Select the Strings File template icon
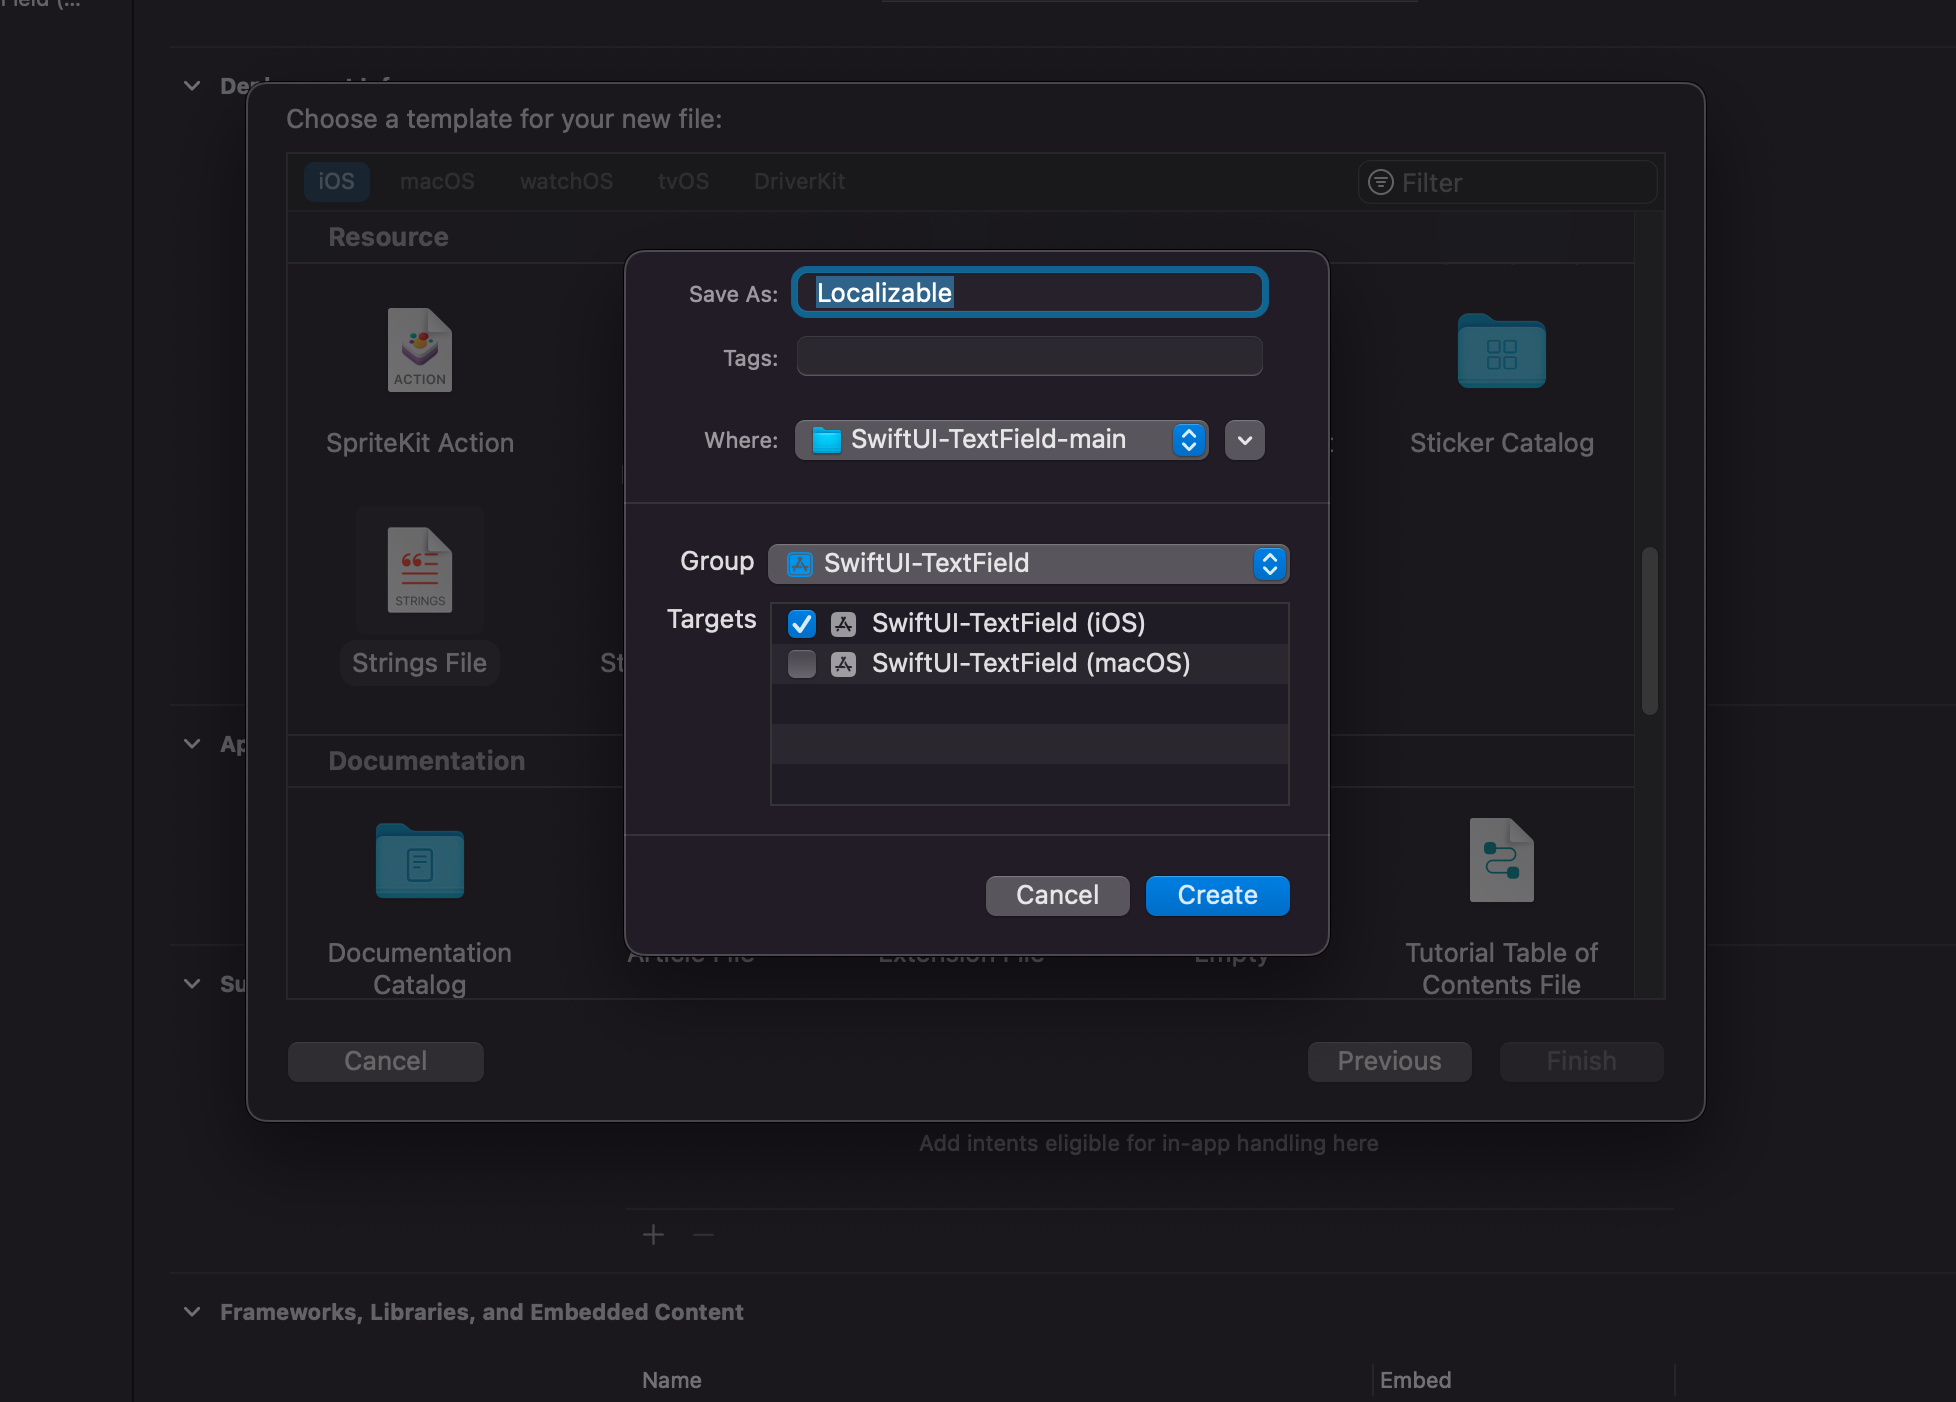 coord(420,570)
